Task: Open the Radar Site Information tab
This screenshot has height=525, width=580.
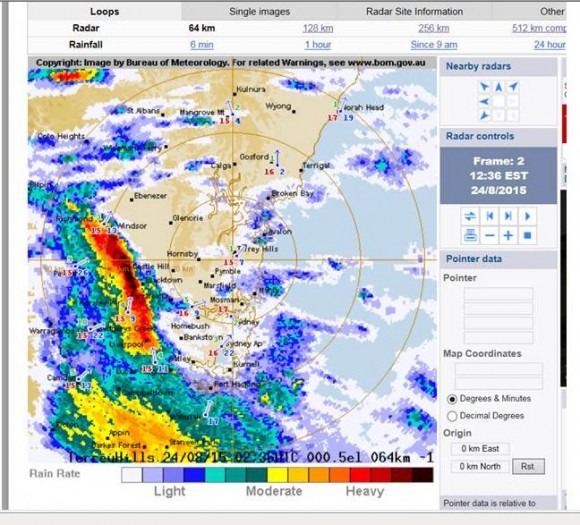Action: coord(414,11)
